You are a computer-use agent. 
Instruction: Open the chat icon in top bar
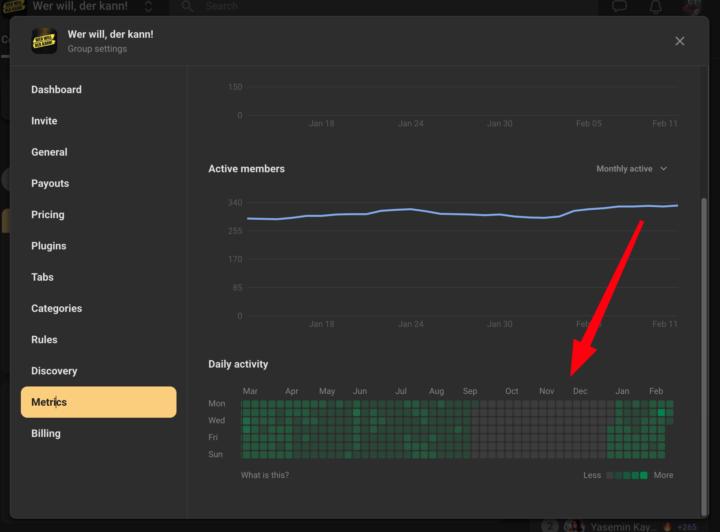(619, 6)
